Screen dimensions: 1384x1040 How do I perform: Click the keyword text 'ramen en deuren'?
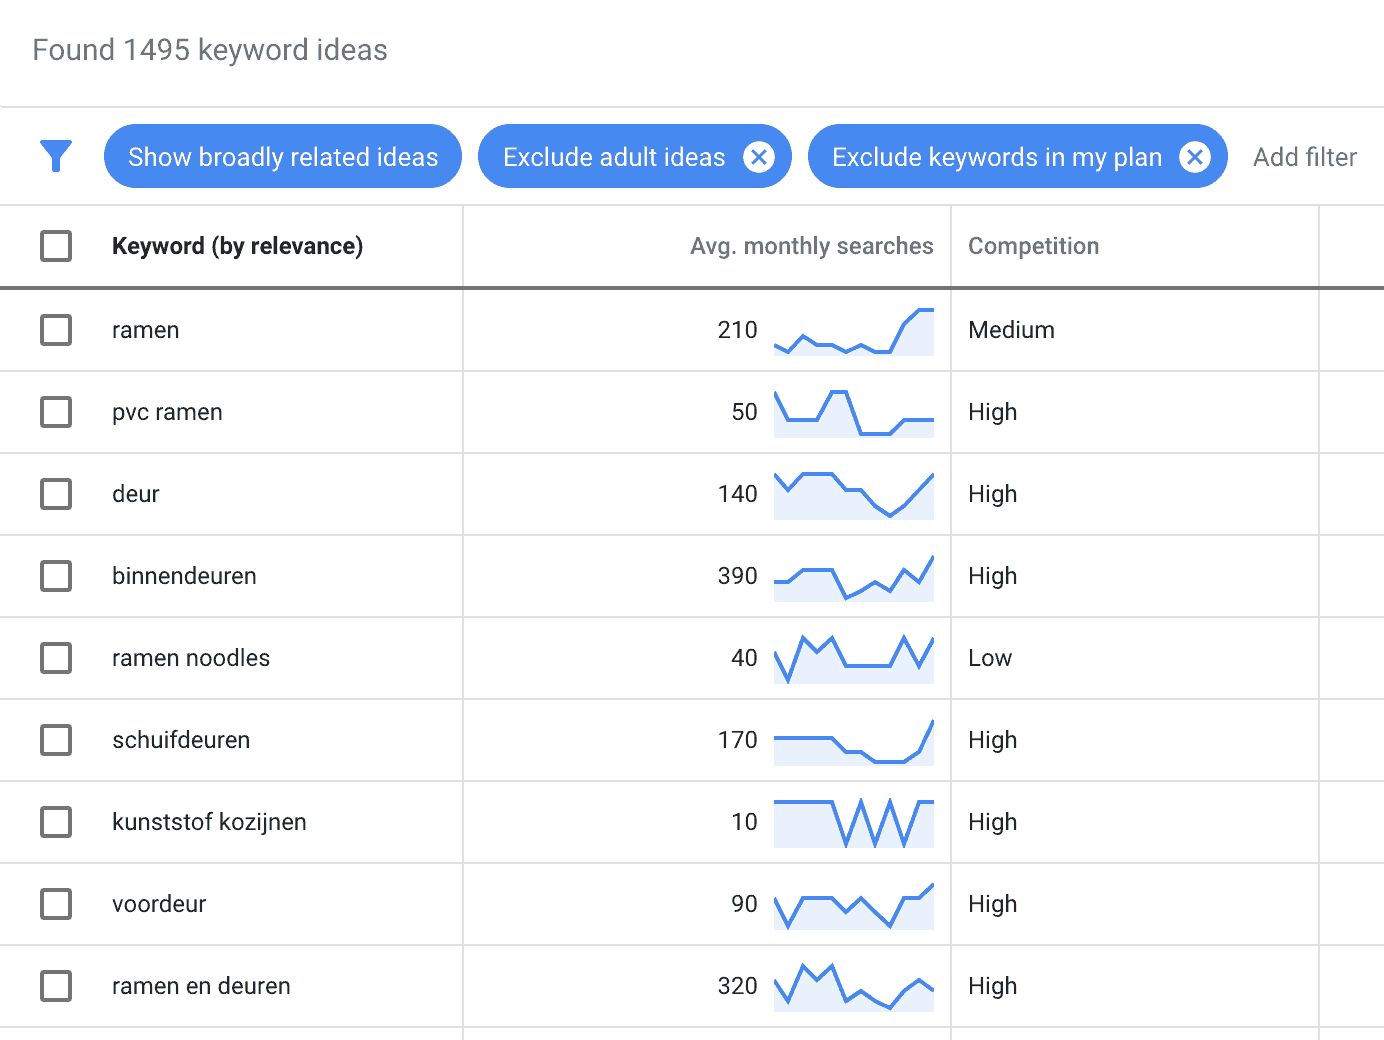click(x=201, y=986)
